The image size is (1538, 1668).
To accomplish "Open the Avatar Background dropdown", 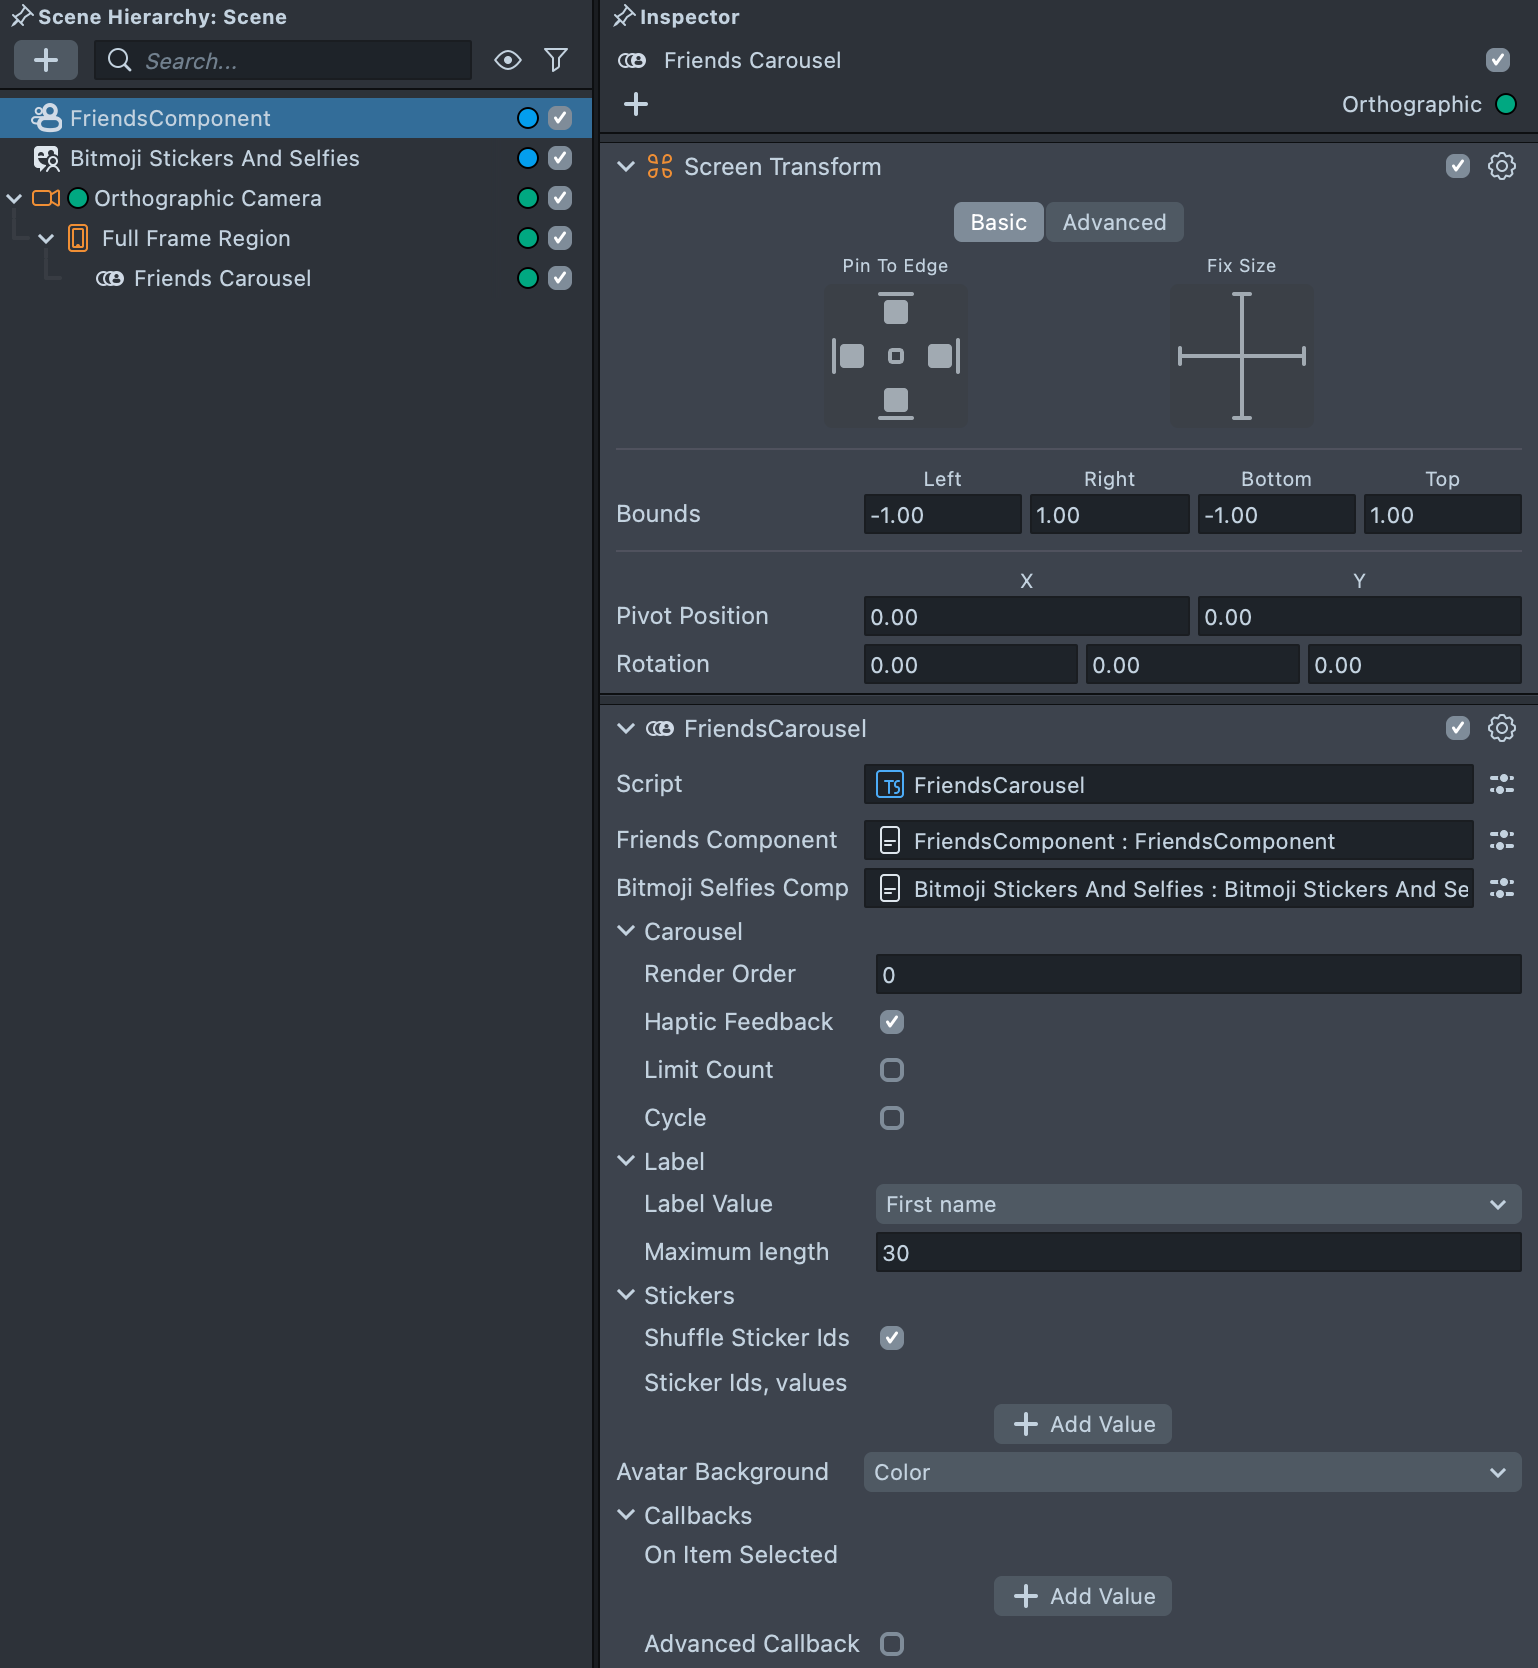I will pyautogui.click(x=1191, y=1472).
